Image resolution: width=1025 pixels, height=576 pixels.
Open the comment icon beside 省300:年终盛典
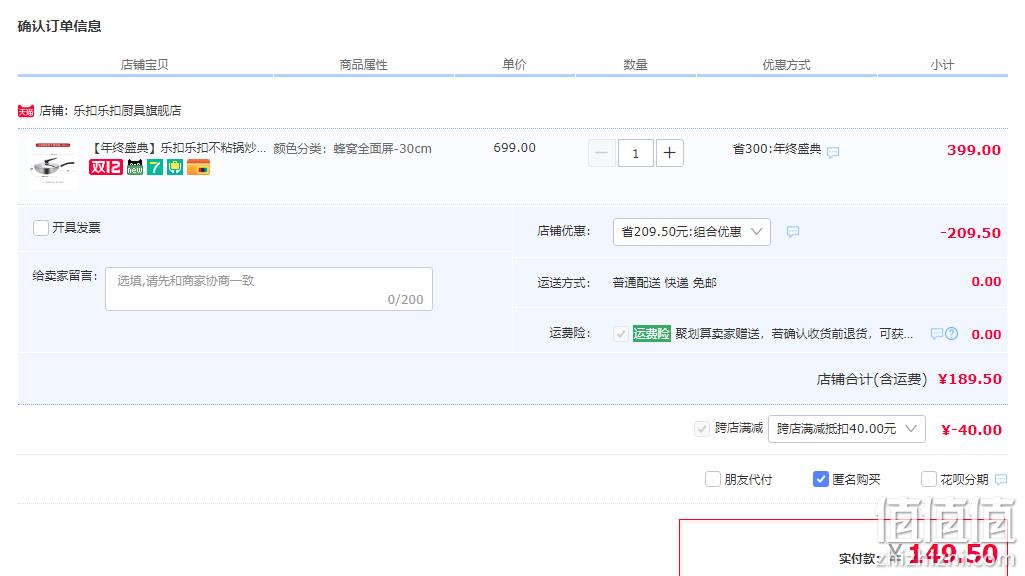point(833,152)
